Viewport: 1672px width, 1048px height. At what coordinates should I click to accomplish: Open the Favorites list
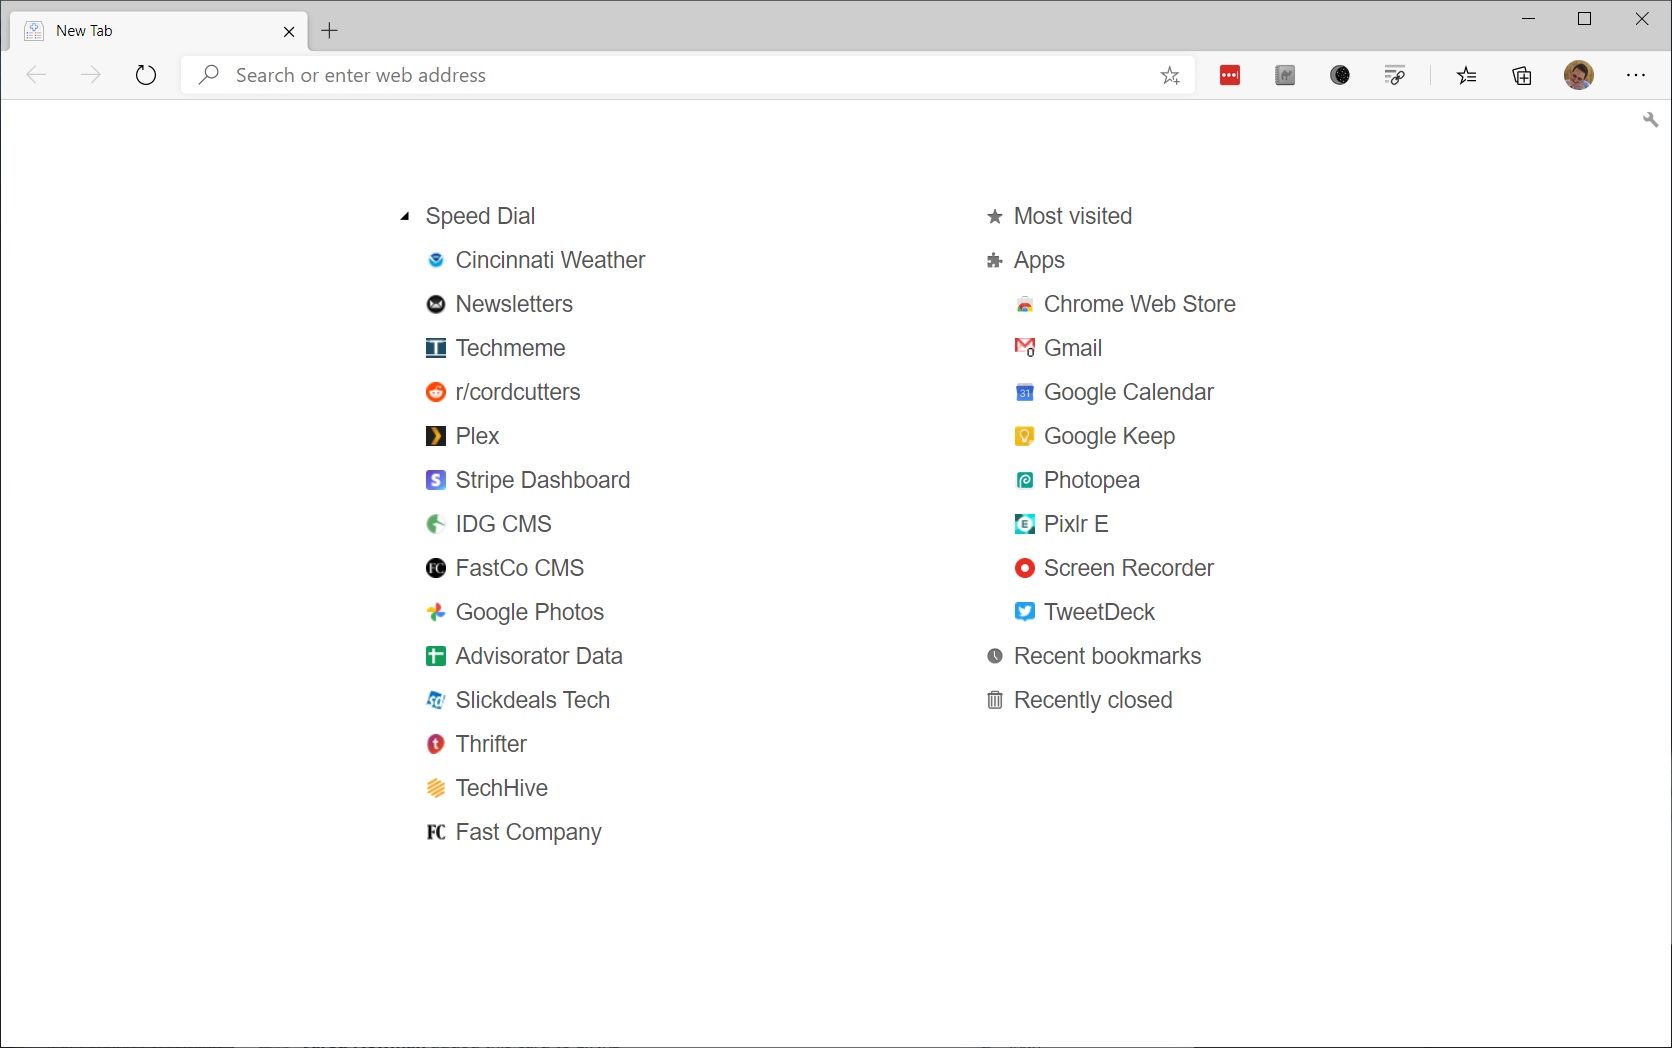(1467, 75)
